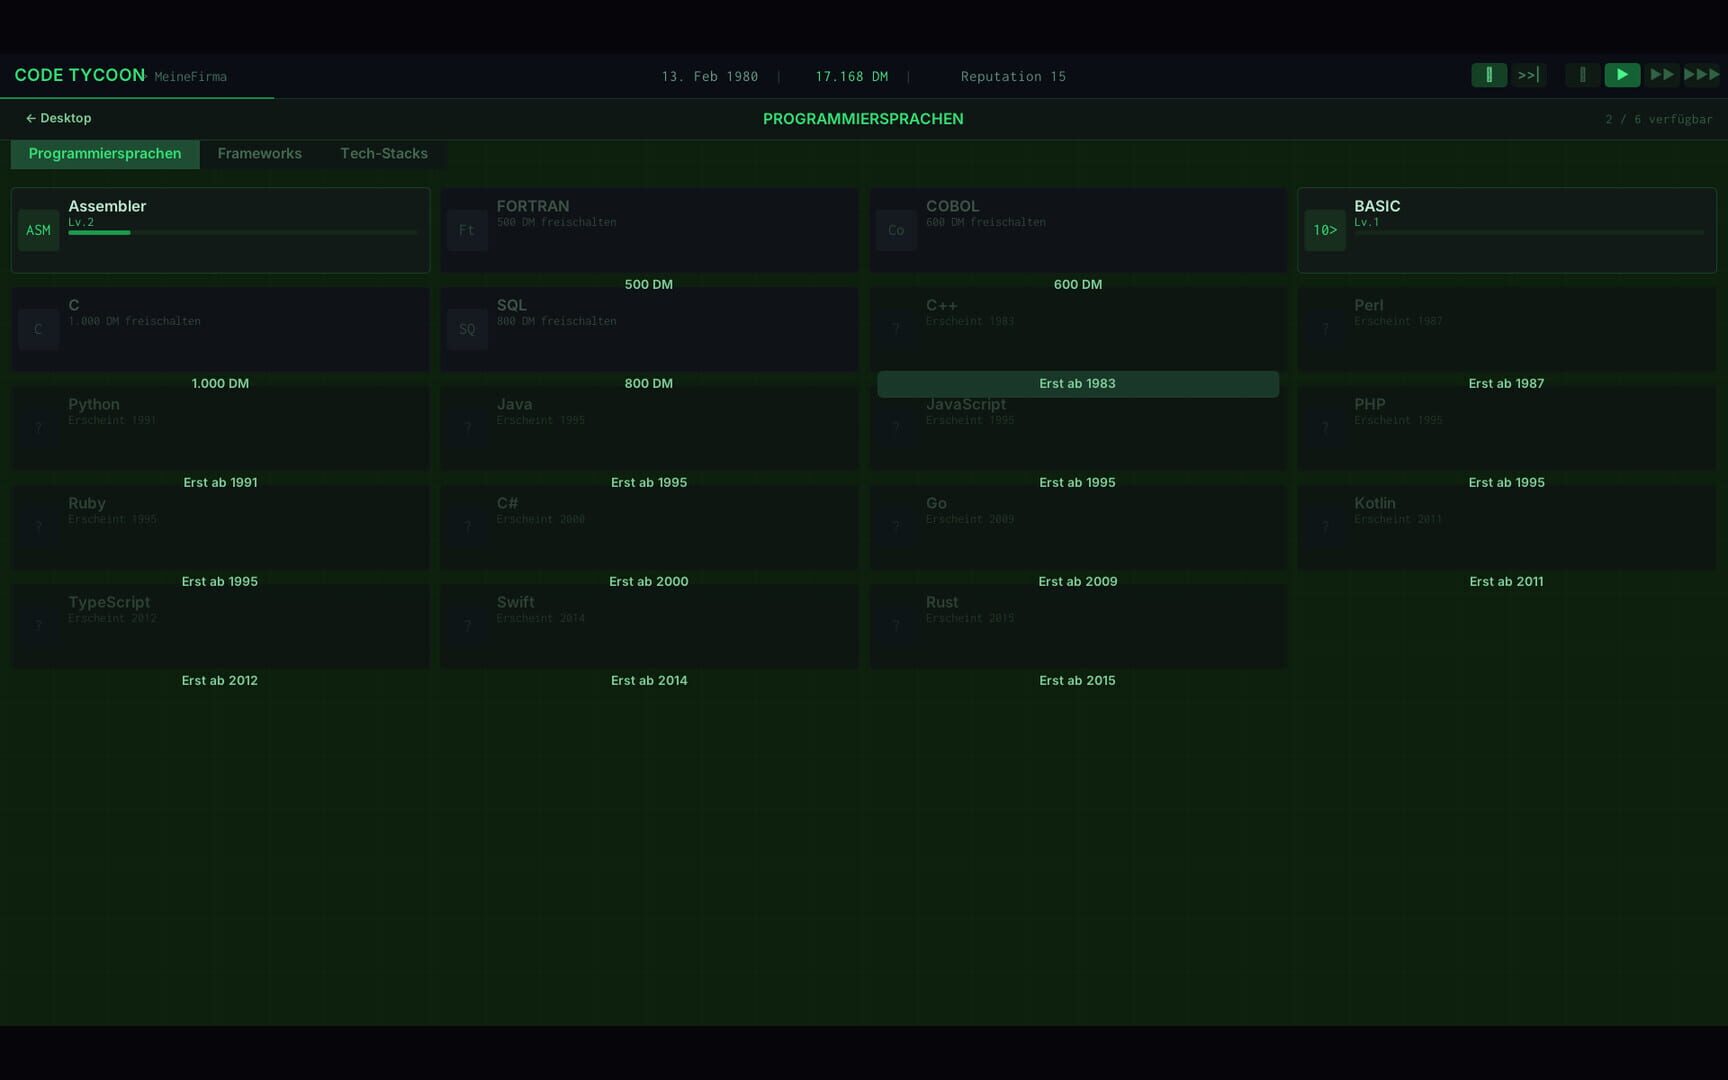Viewport: 1728px width, 1080px height.
Task: Open the Tech-Stacks tab
Action: 383,153
